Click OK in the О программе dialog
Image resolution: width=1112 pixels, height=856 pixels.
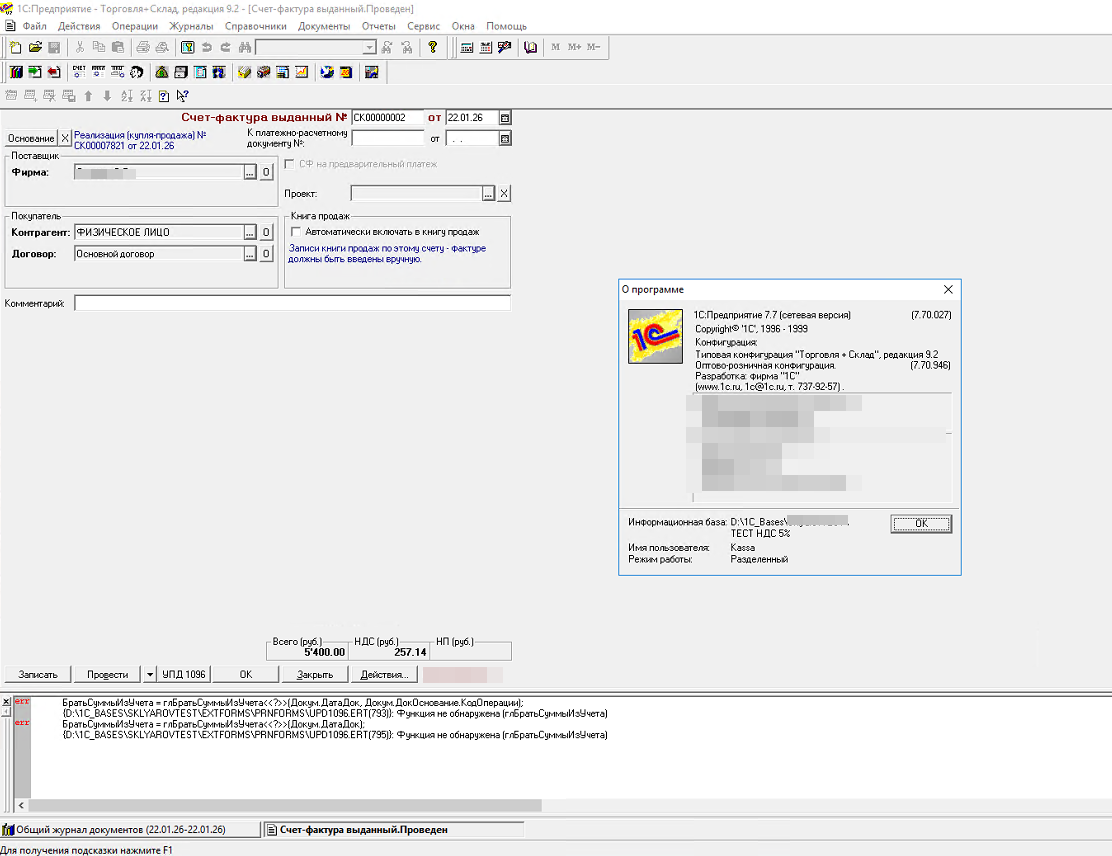921,523
